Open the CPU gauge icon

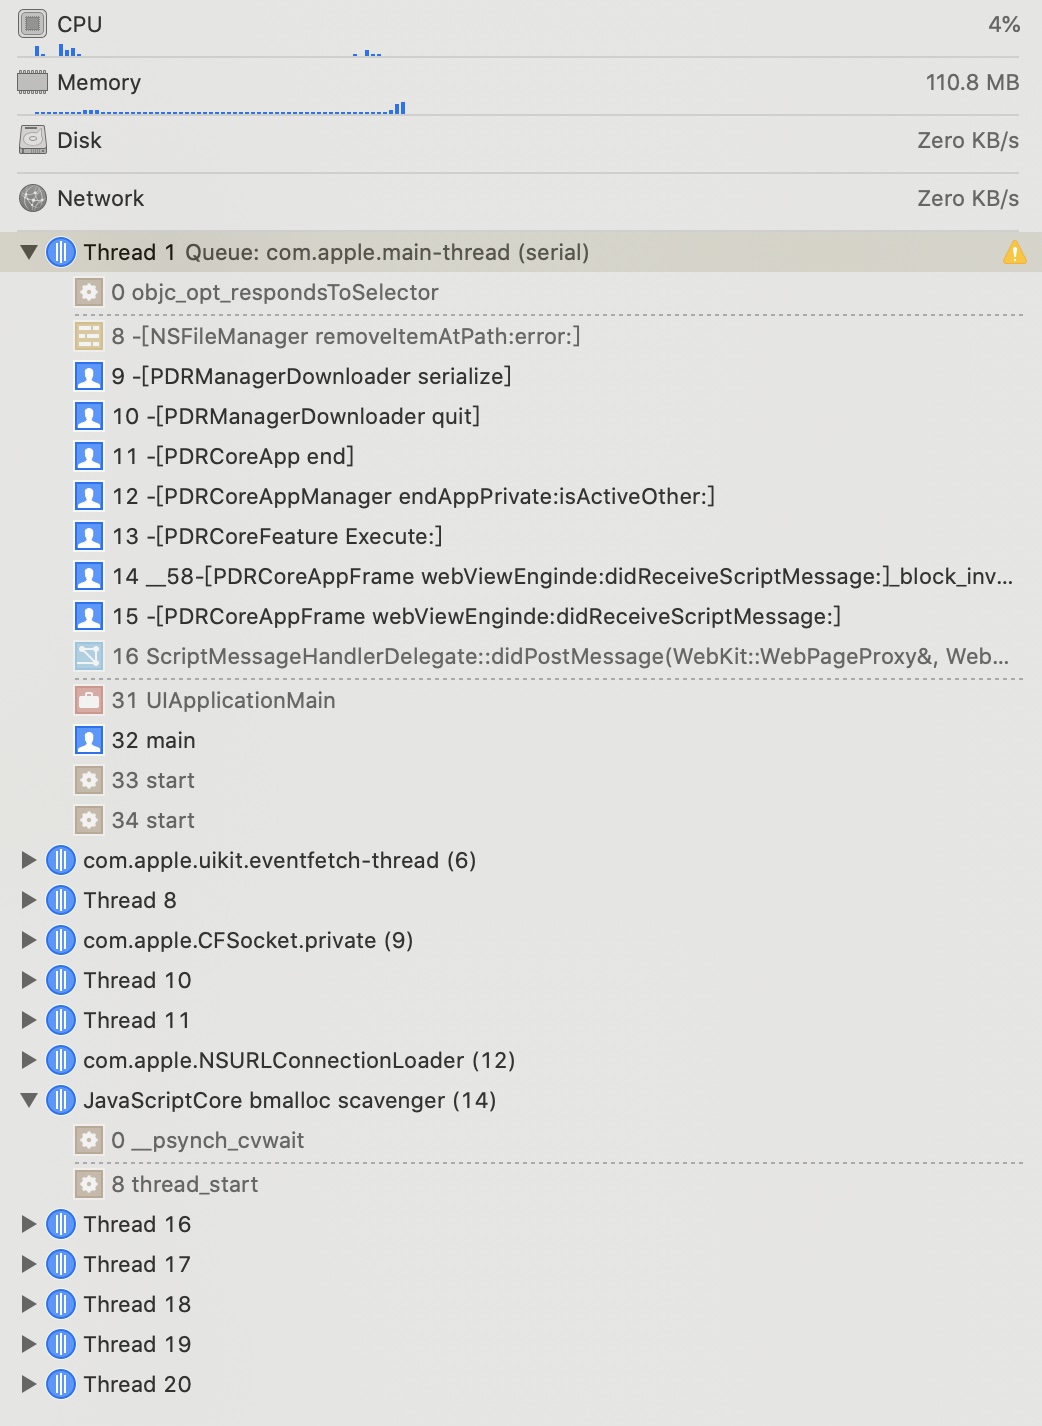(33, 24)
